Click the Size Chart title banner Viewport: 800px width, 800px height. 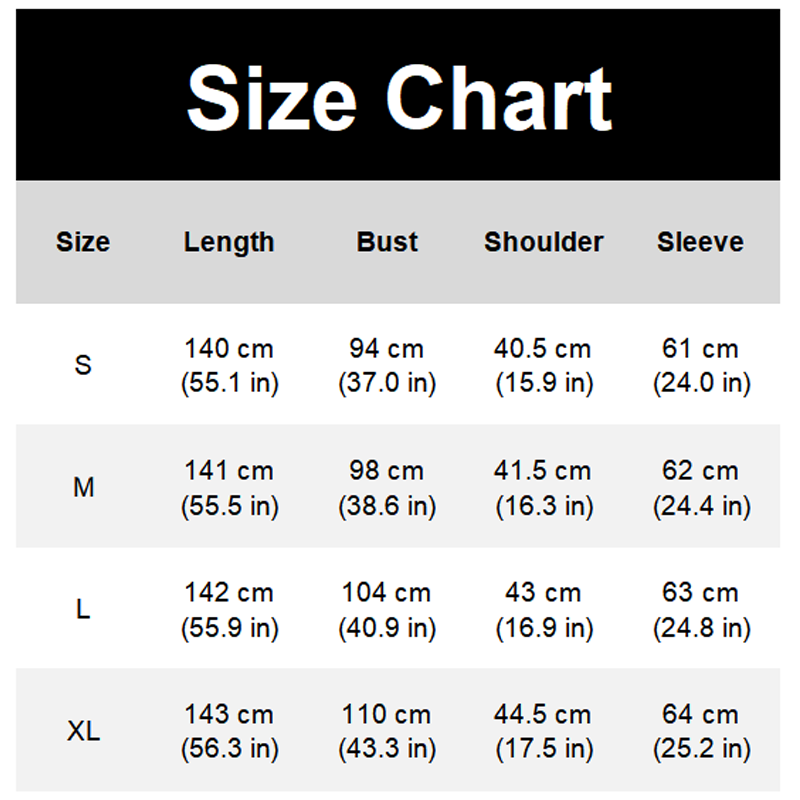[x=398, y=94]
